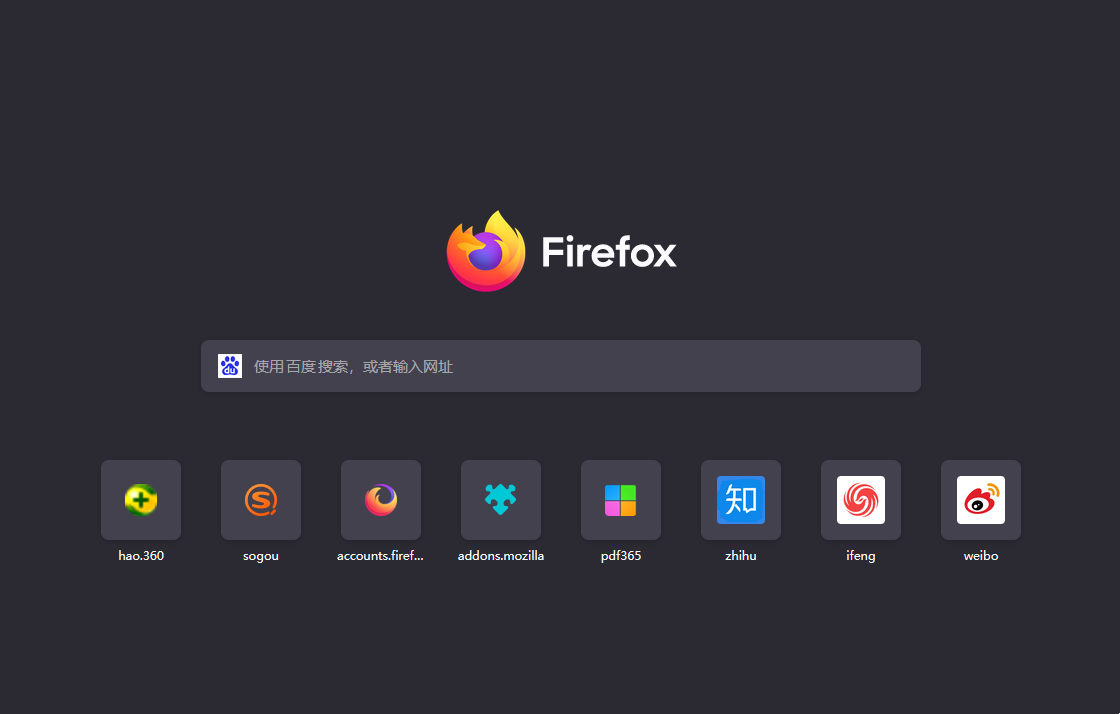Open the pdf365 colorful squares tile
The height and width of the screenshot is (714, 1120).
[x=621, y=500]
